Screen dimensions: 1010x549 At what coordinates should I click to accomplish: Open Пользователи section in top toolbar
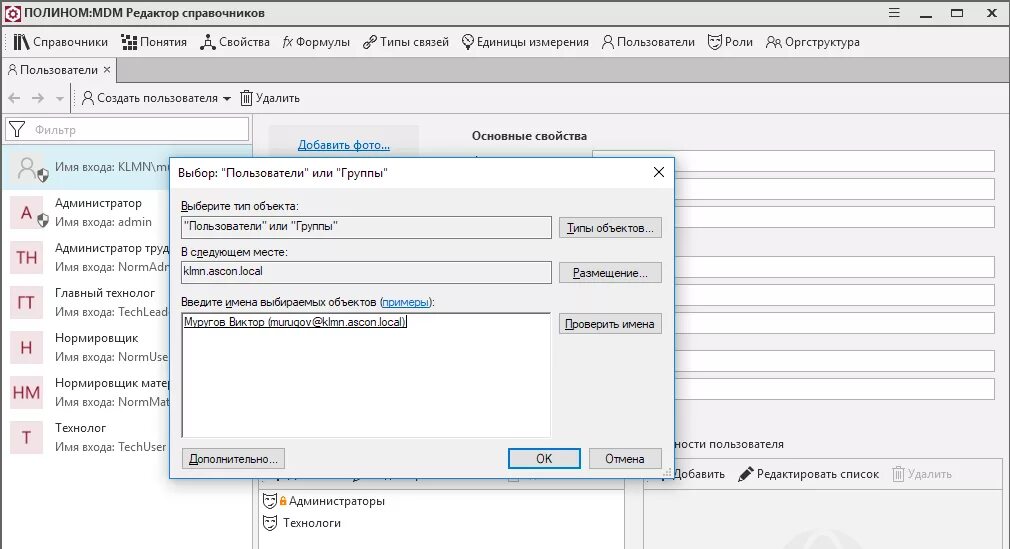[648, 42]
